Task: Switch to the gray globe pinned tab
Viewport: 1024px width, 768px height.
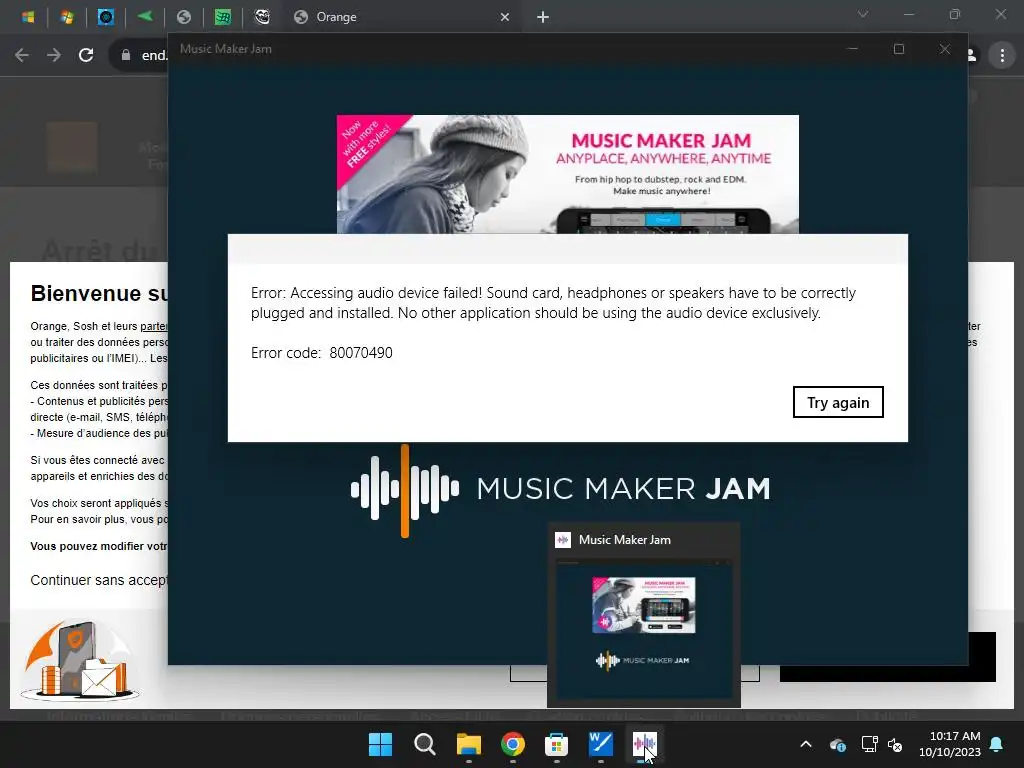Action: 184,17
